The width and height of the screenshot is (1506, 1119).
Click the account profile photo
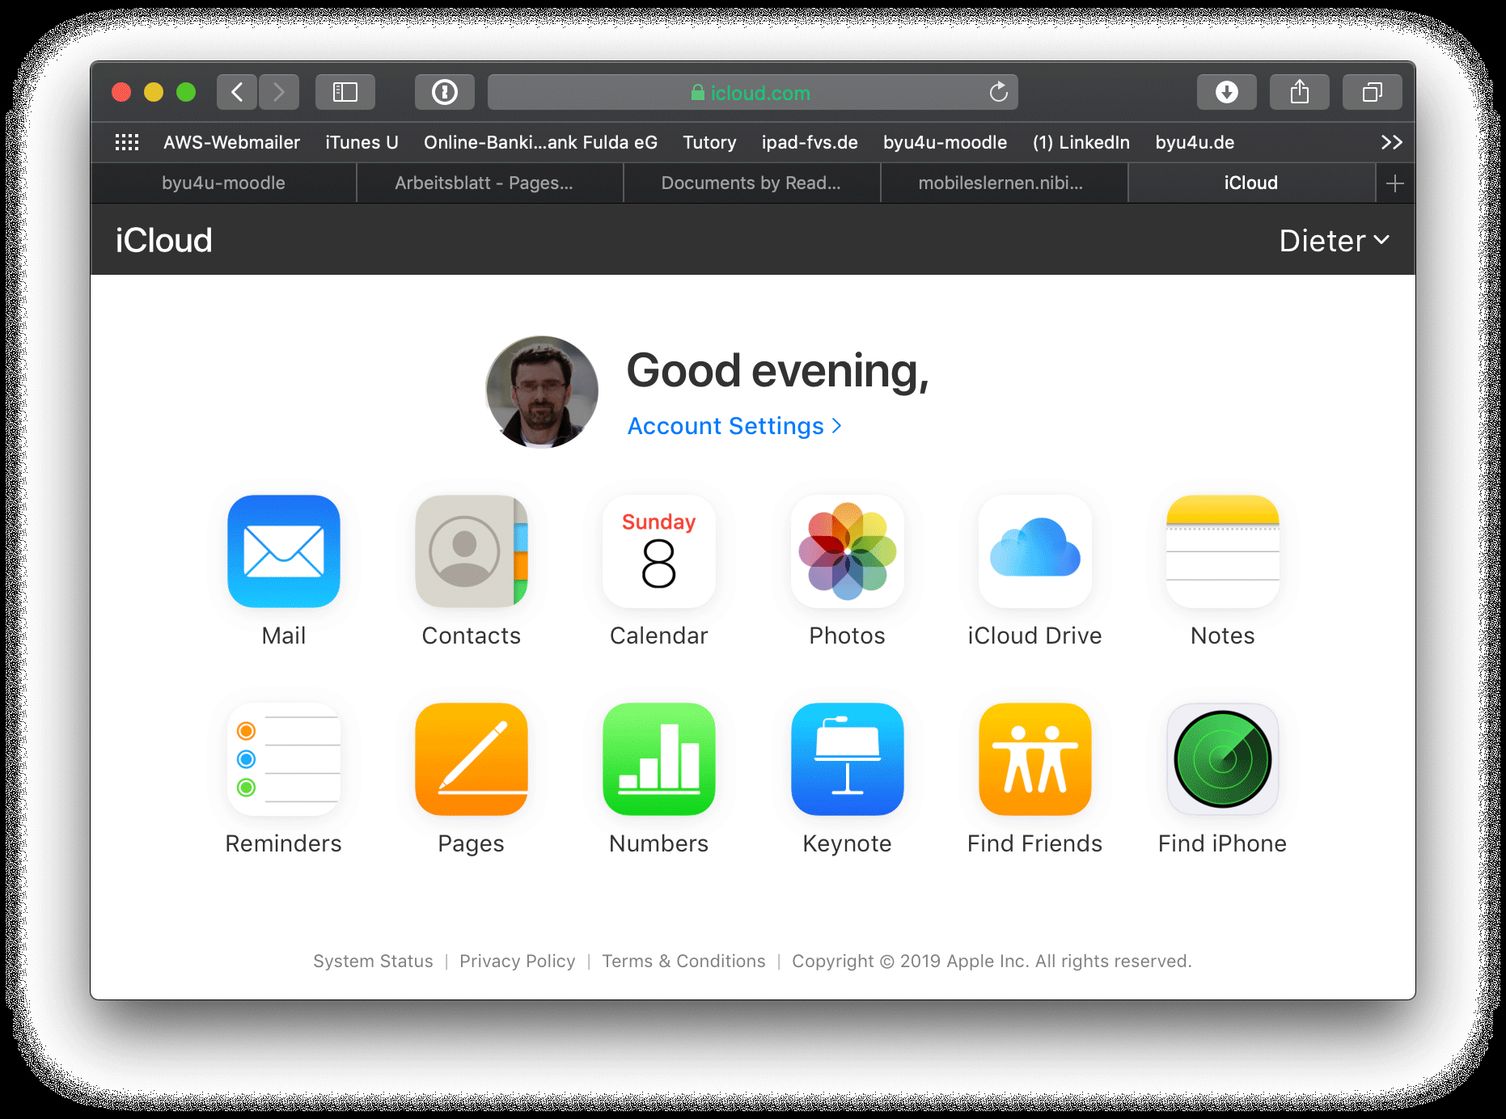542,392
